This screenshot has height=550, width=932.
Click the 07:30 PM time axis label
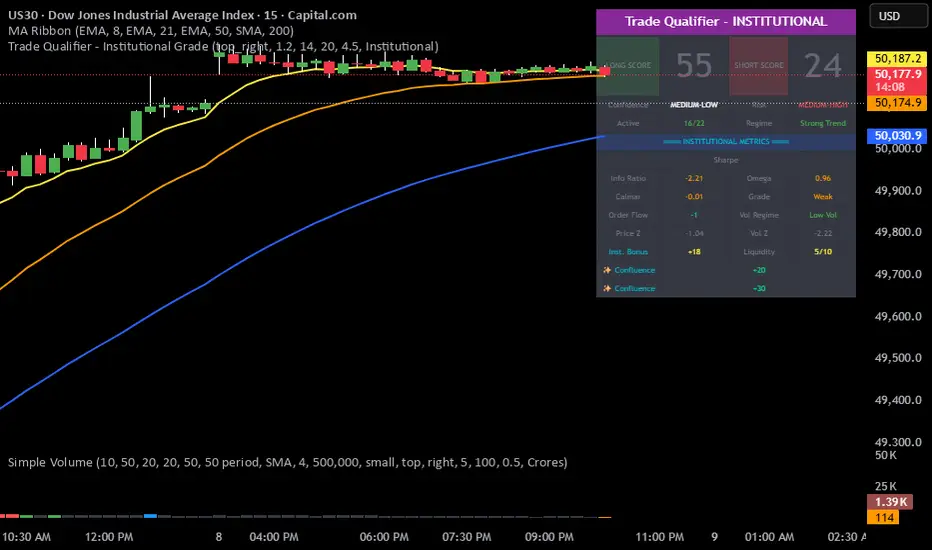(x=467, y=537)
